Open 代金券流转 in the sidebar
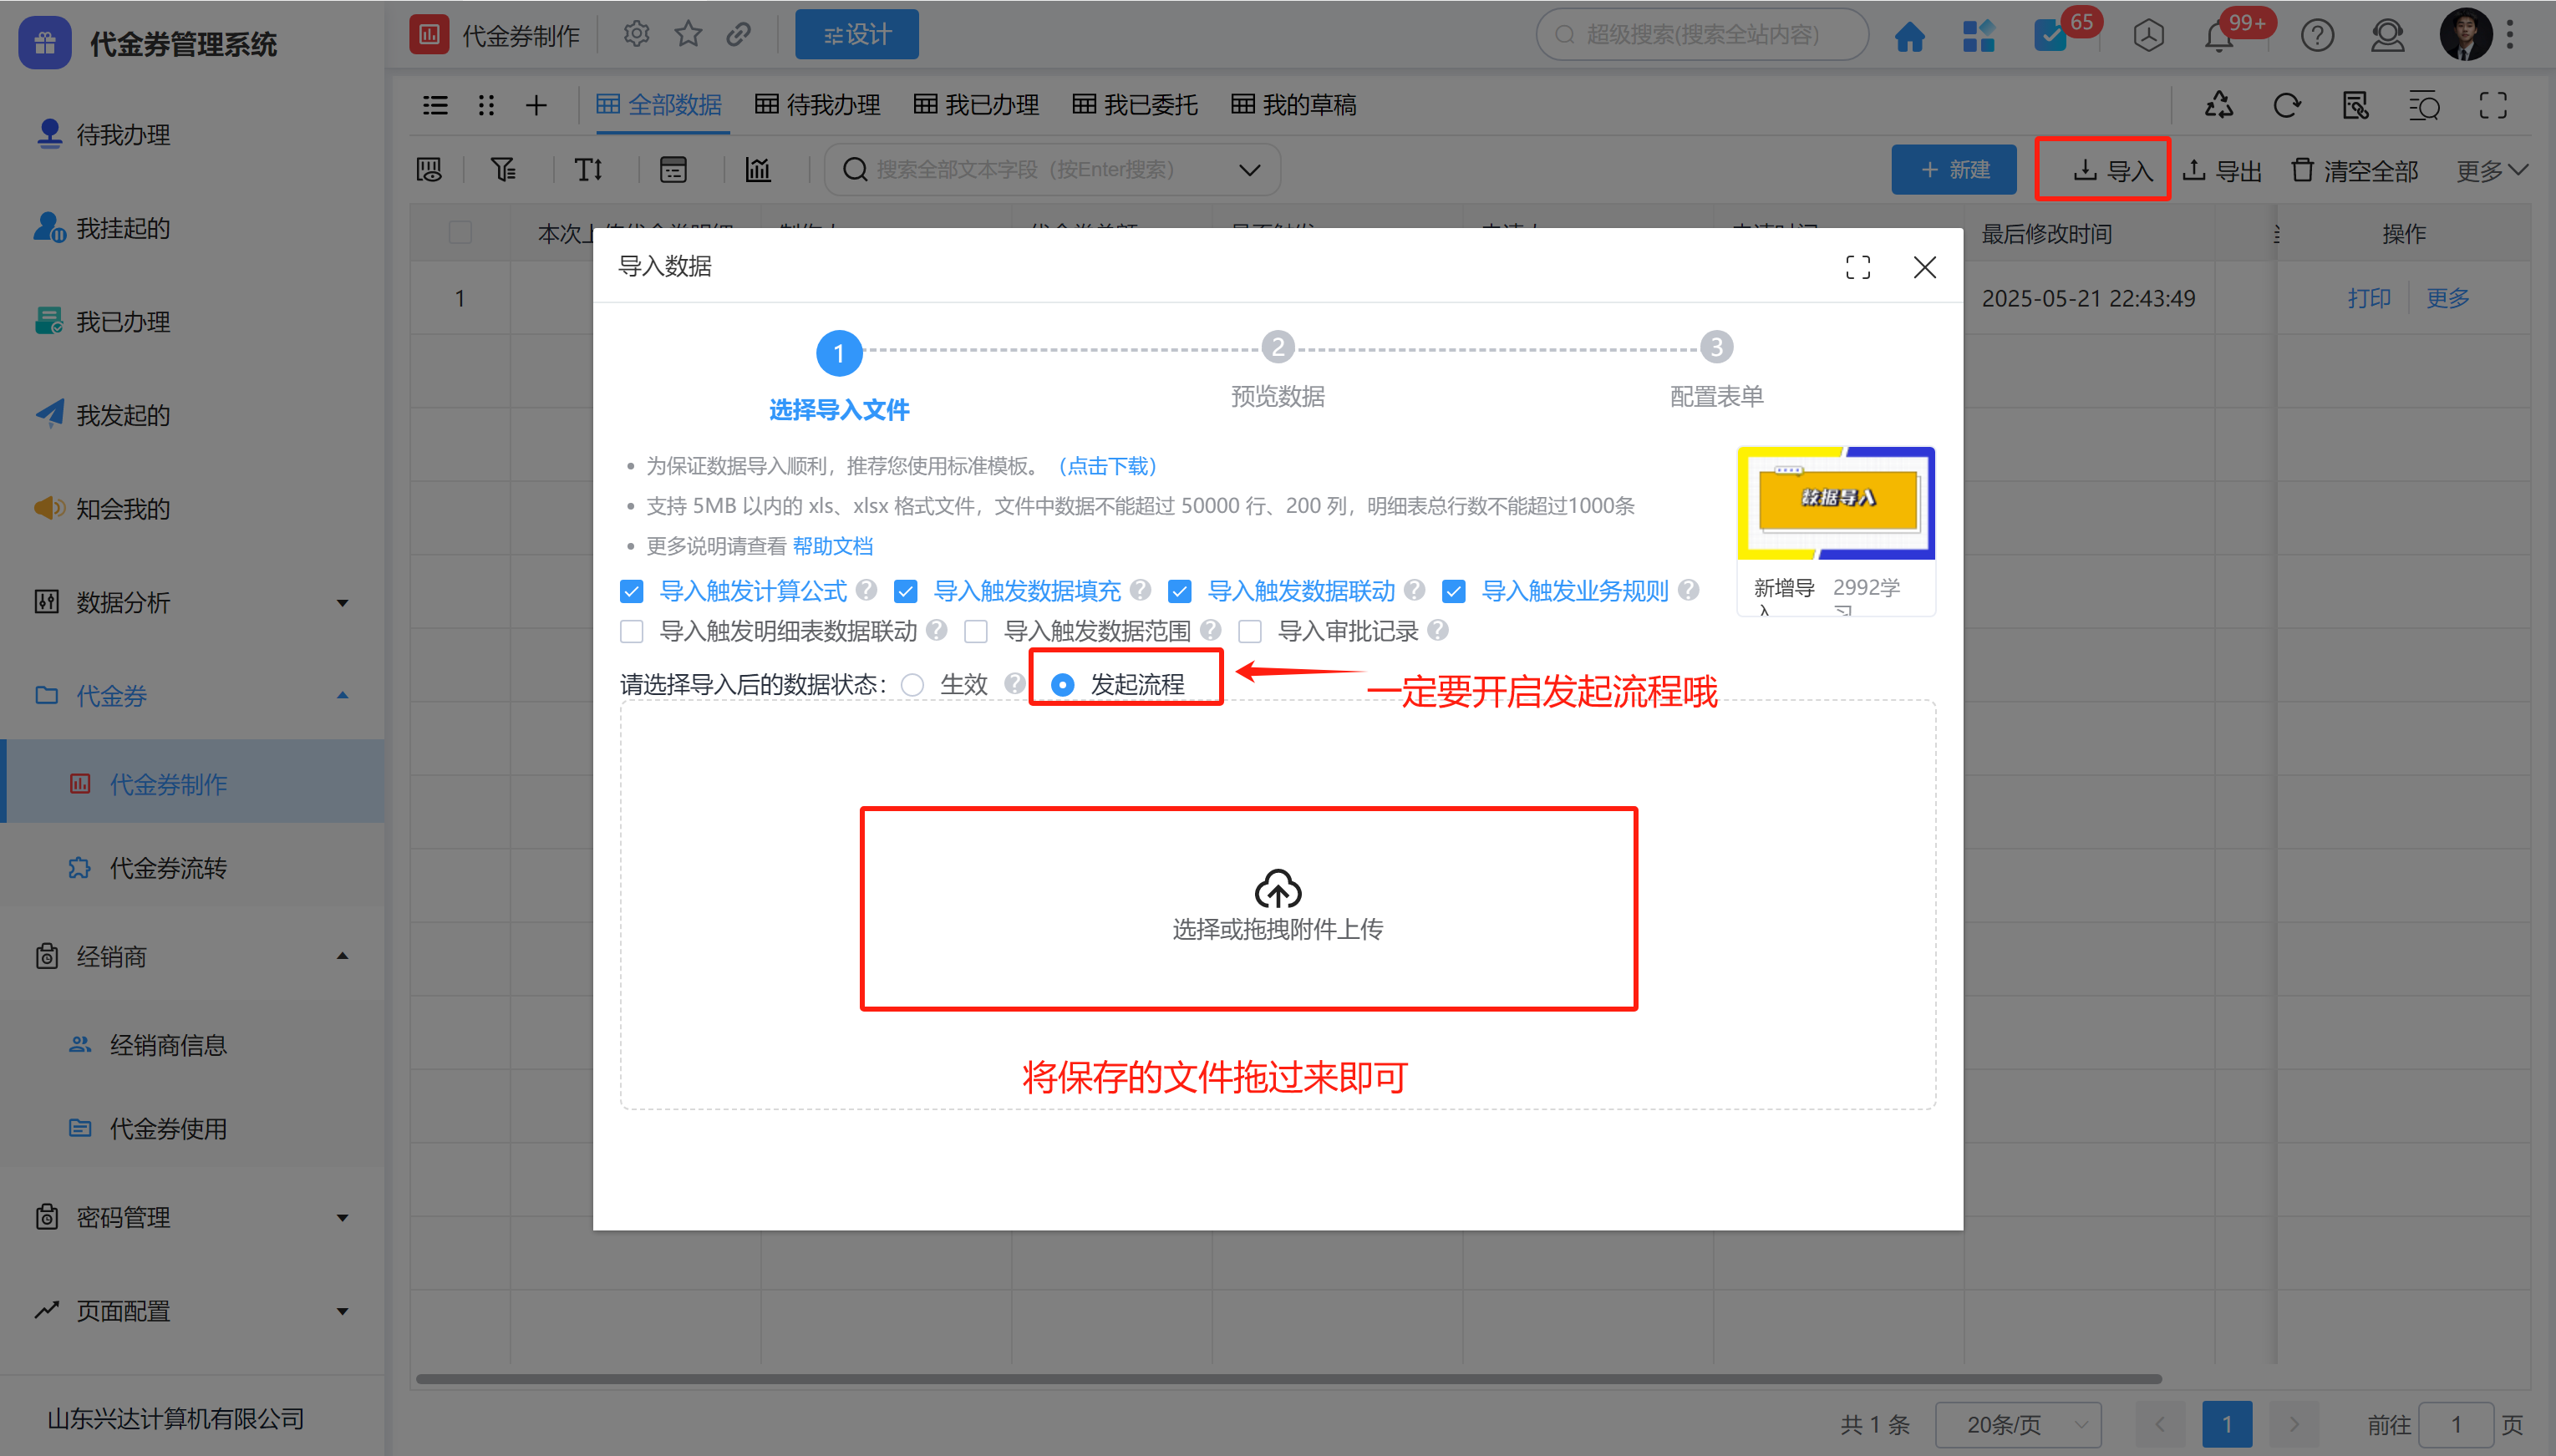 [x=168, y=867]
